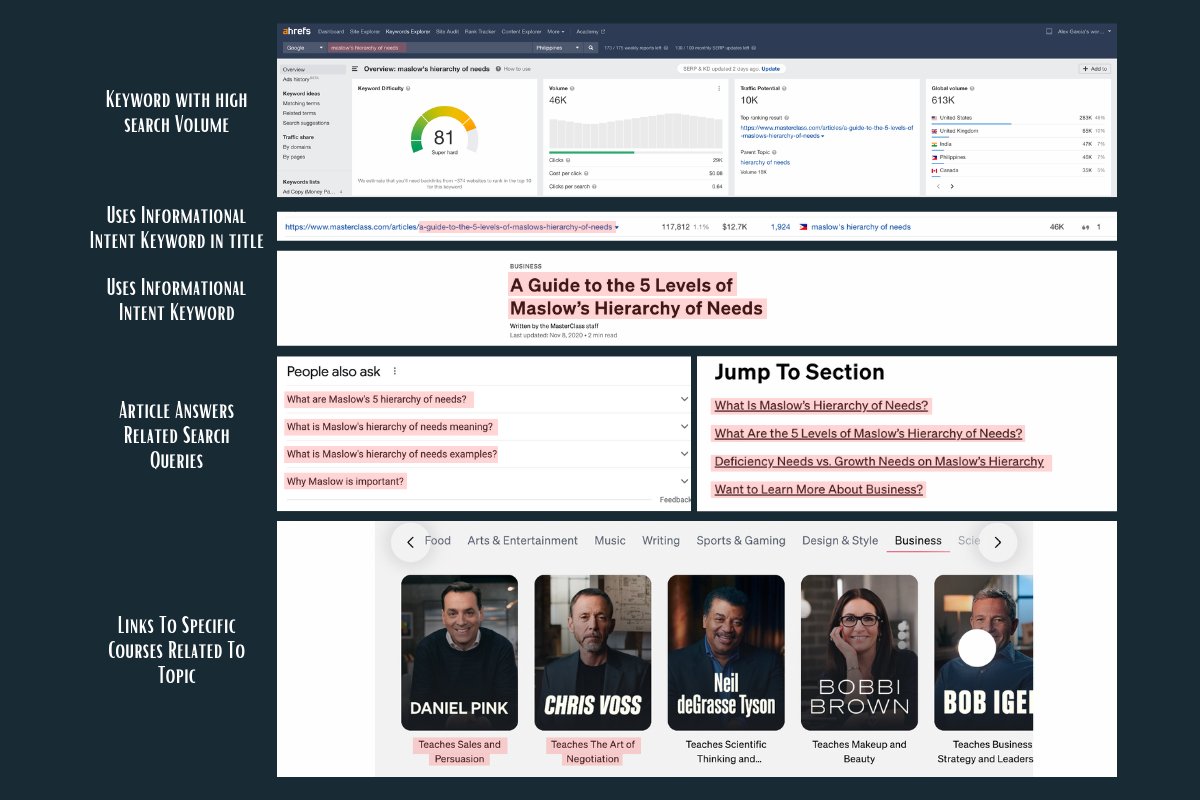
Task: Open Daniel Pink course thumbnail
Action: [459, 652]
